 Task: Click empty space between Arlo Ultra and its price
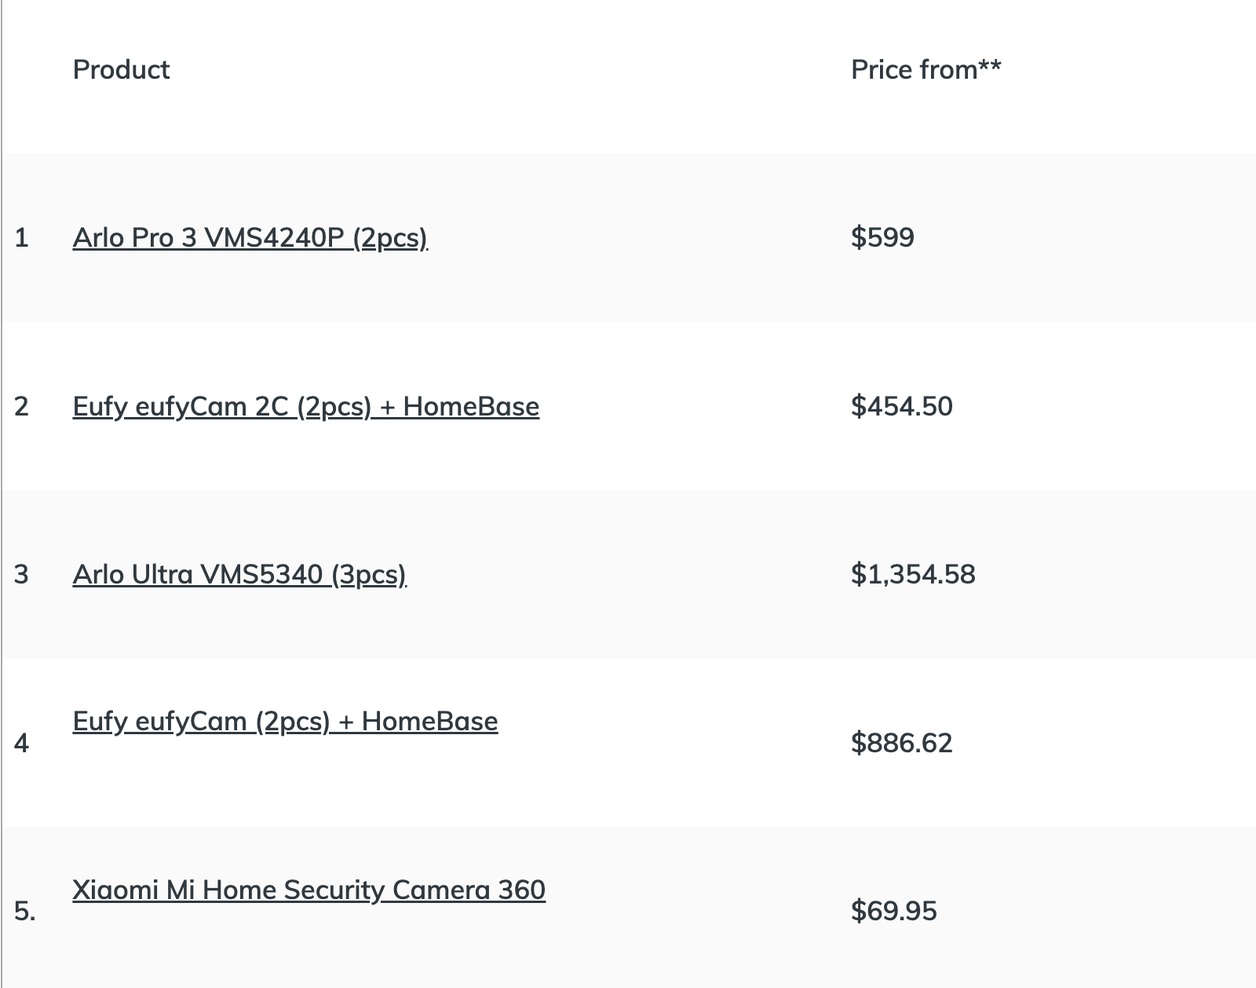tap(630, 575)
